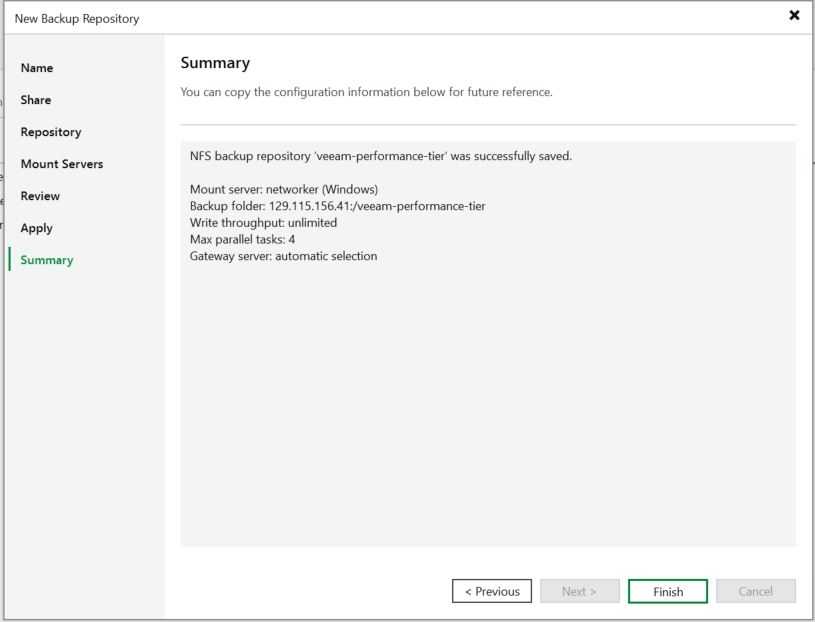Click the disabled Next button

pos(580,591)
